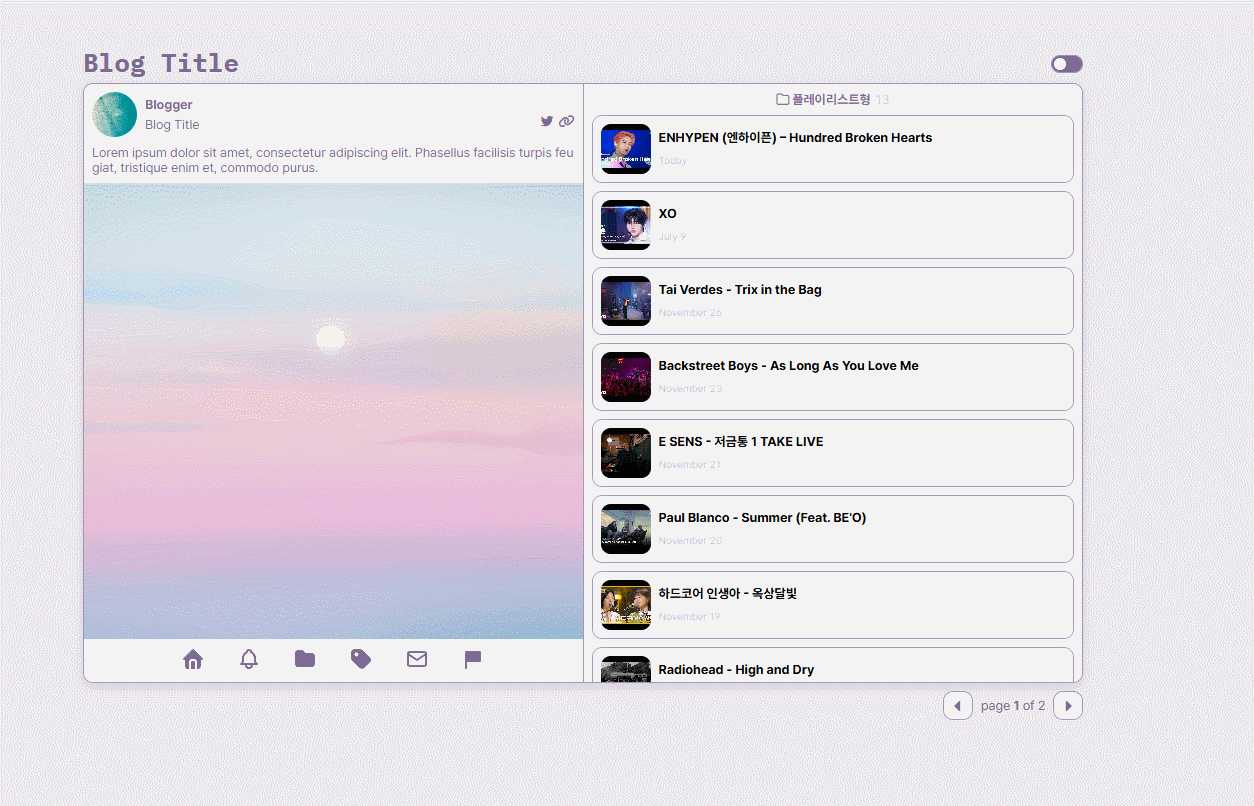This screenshot has width=1254, height=806.
Task: Click the 'July 9' date under XO
Action: pyautogui.click(x=672, y=237)
